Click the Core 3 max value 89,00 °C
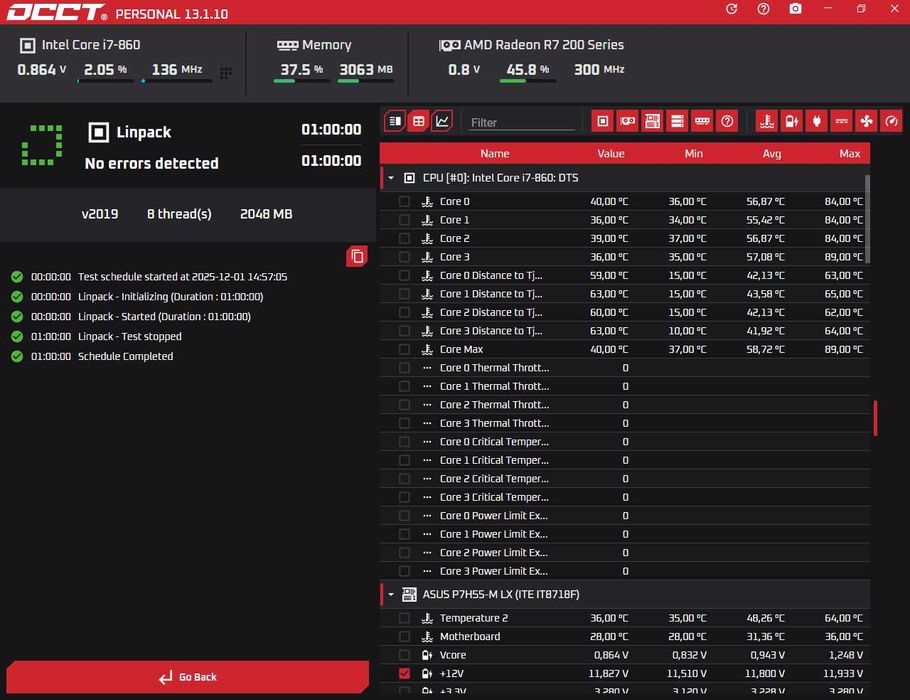This screenshot has height=700, width=910. click(x=843, y=257)
